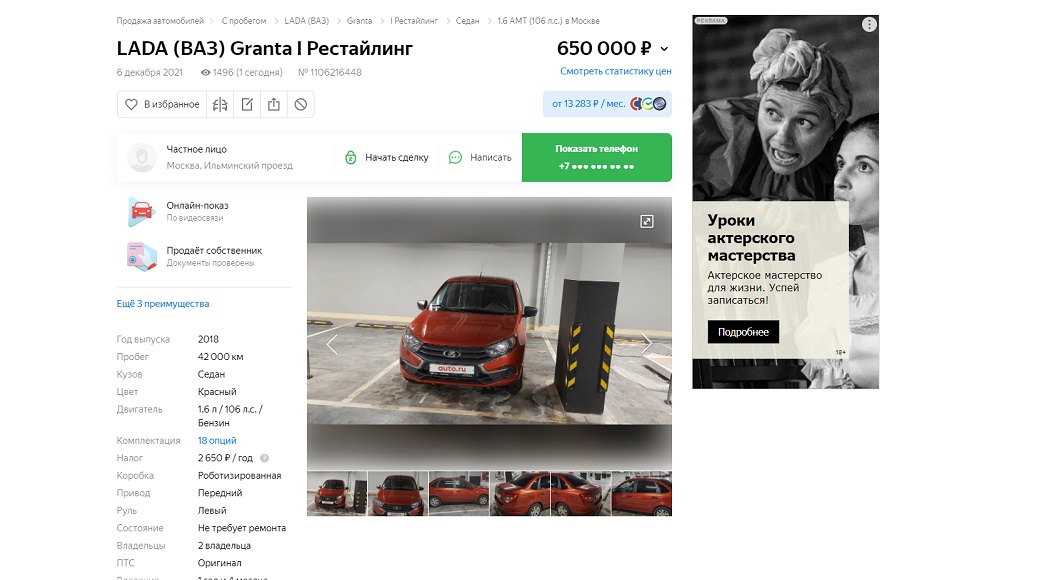Image resolution: width=1038 pixels, height=580 pixels.
Task: Click the acting lessons ad banner photo
Action: 786,108
